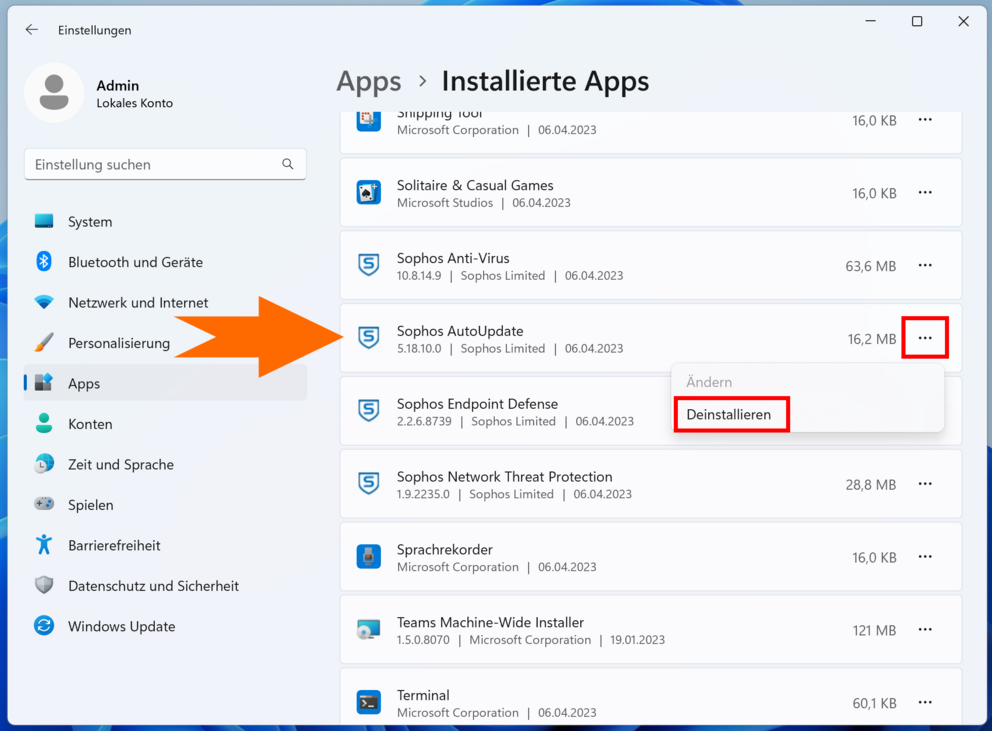This screenshot has height=731, width=992.
Task: Select the Teams Machine-Wide Installer name
Action: coord(490,622)
